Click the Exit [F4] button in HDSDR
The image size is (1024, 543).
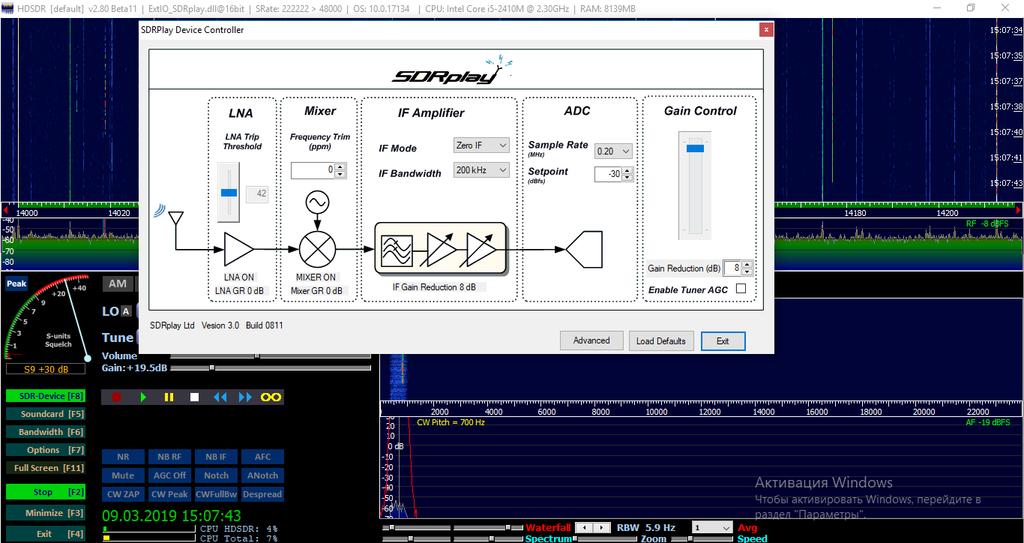pos(45,534)
